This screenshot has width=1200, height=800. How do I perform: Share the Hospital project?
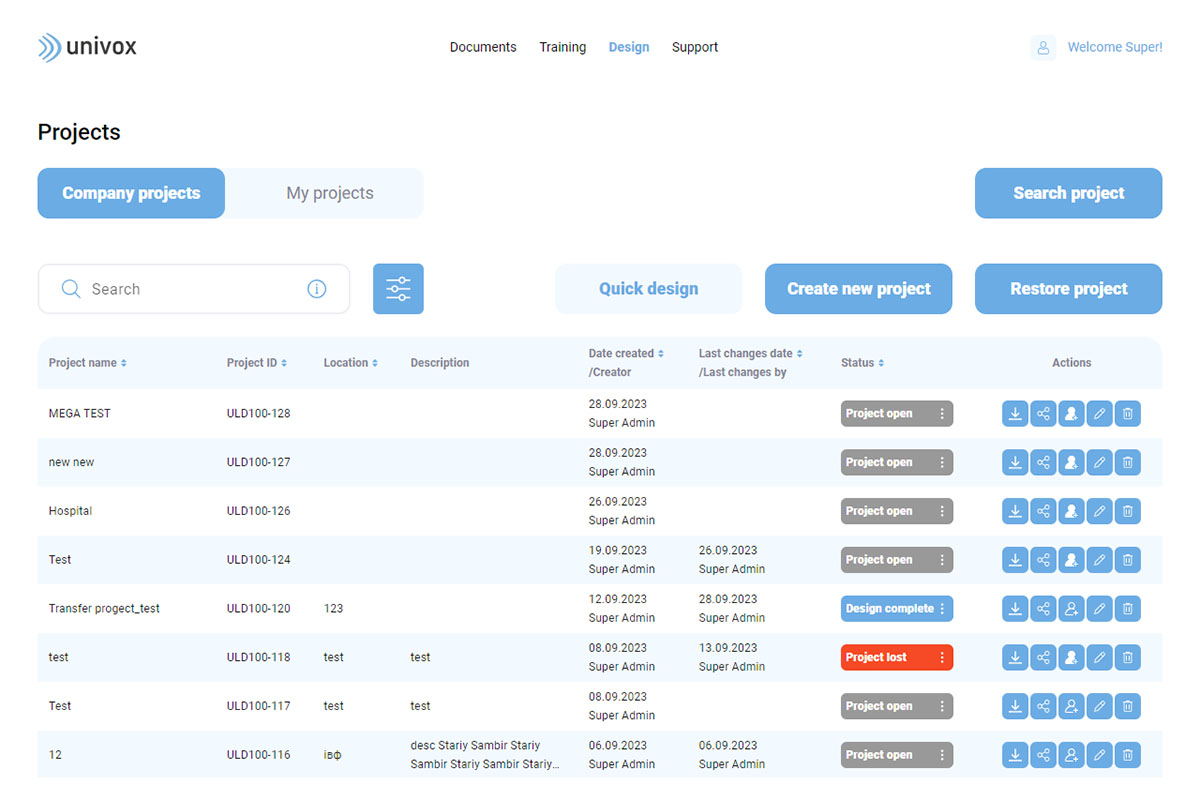[x=1043, y=511]
